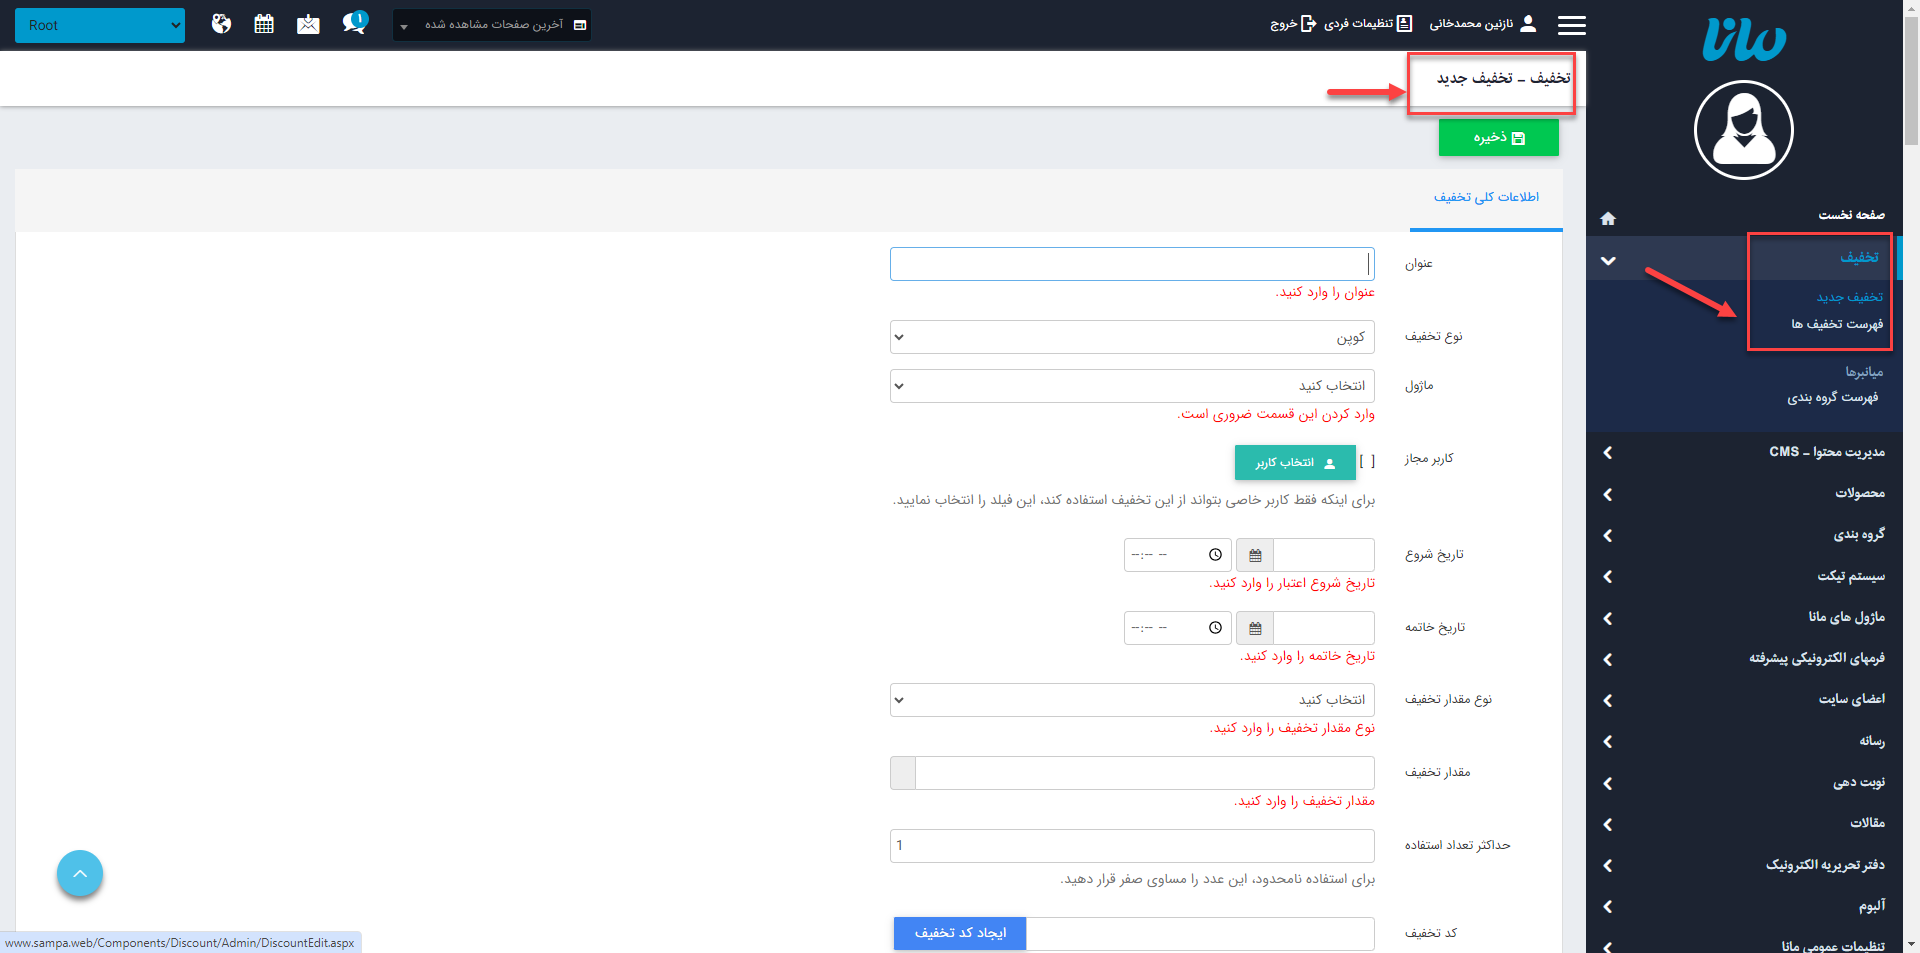The width and height of the screenshot is (1920, 953).
Task: Open the mail envelope icon in the toolbar
Action: pos(307,23)
